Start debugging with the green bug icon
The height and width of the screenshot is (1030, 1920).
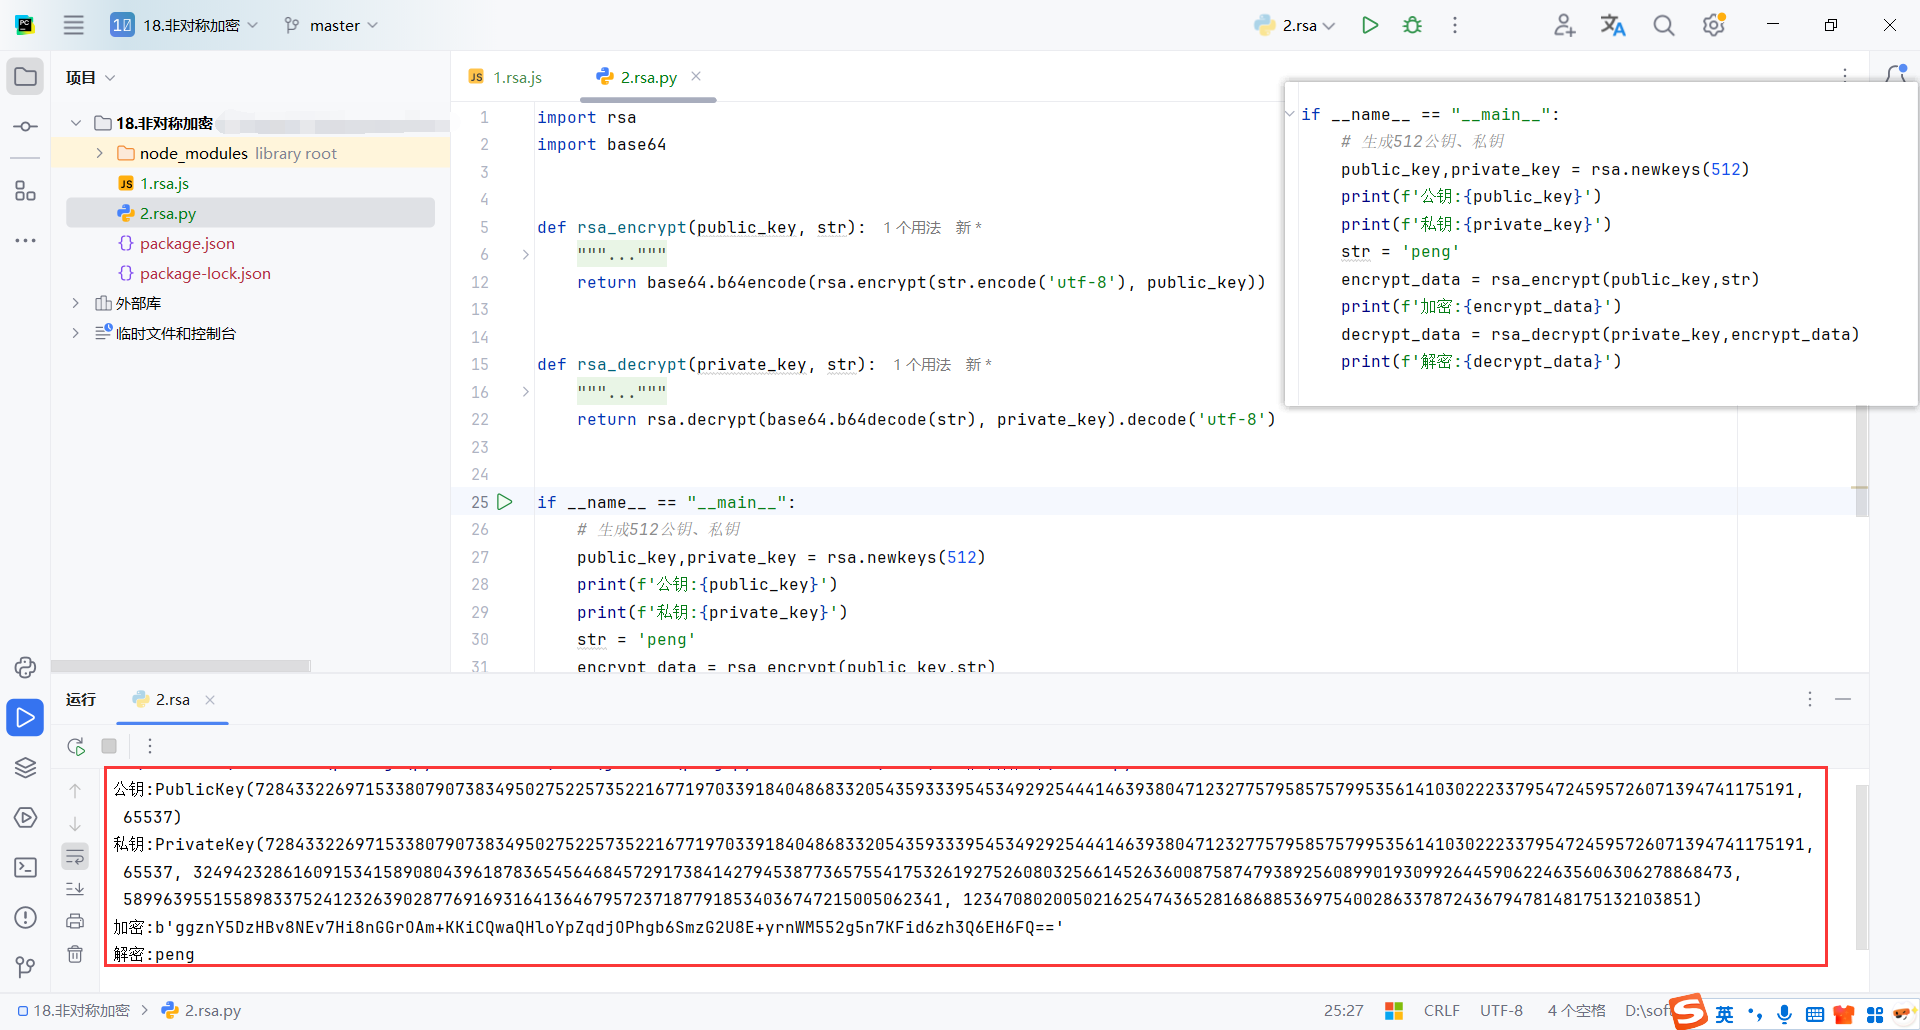pos(1412,25)
